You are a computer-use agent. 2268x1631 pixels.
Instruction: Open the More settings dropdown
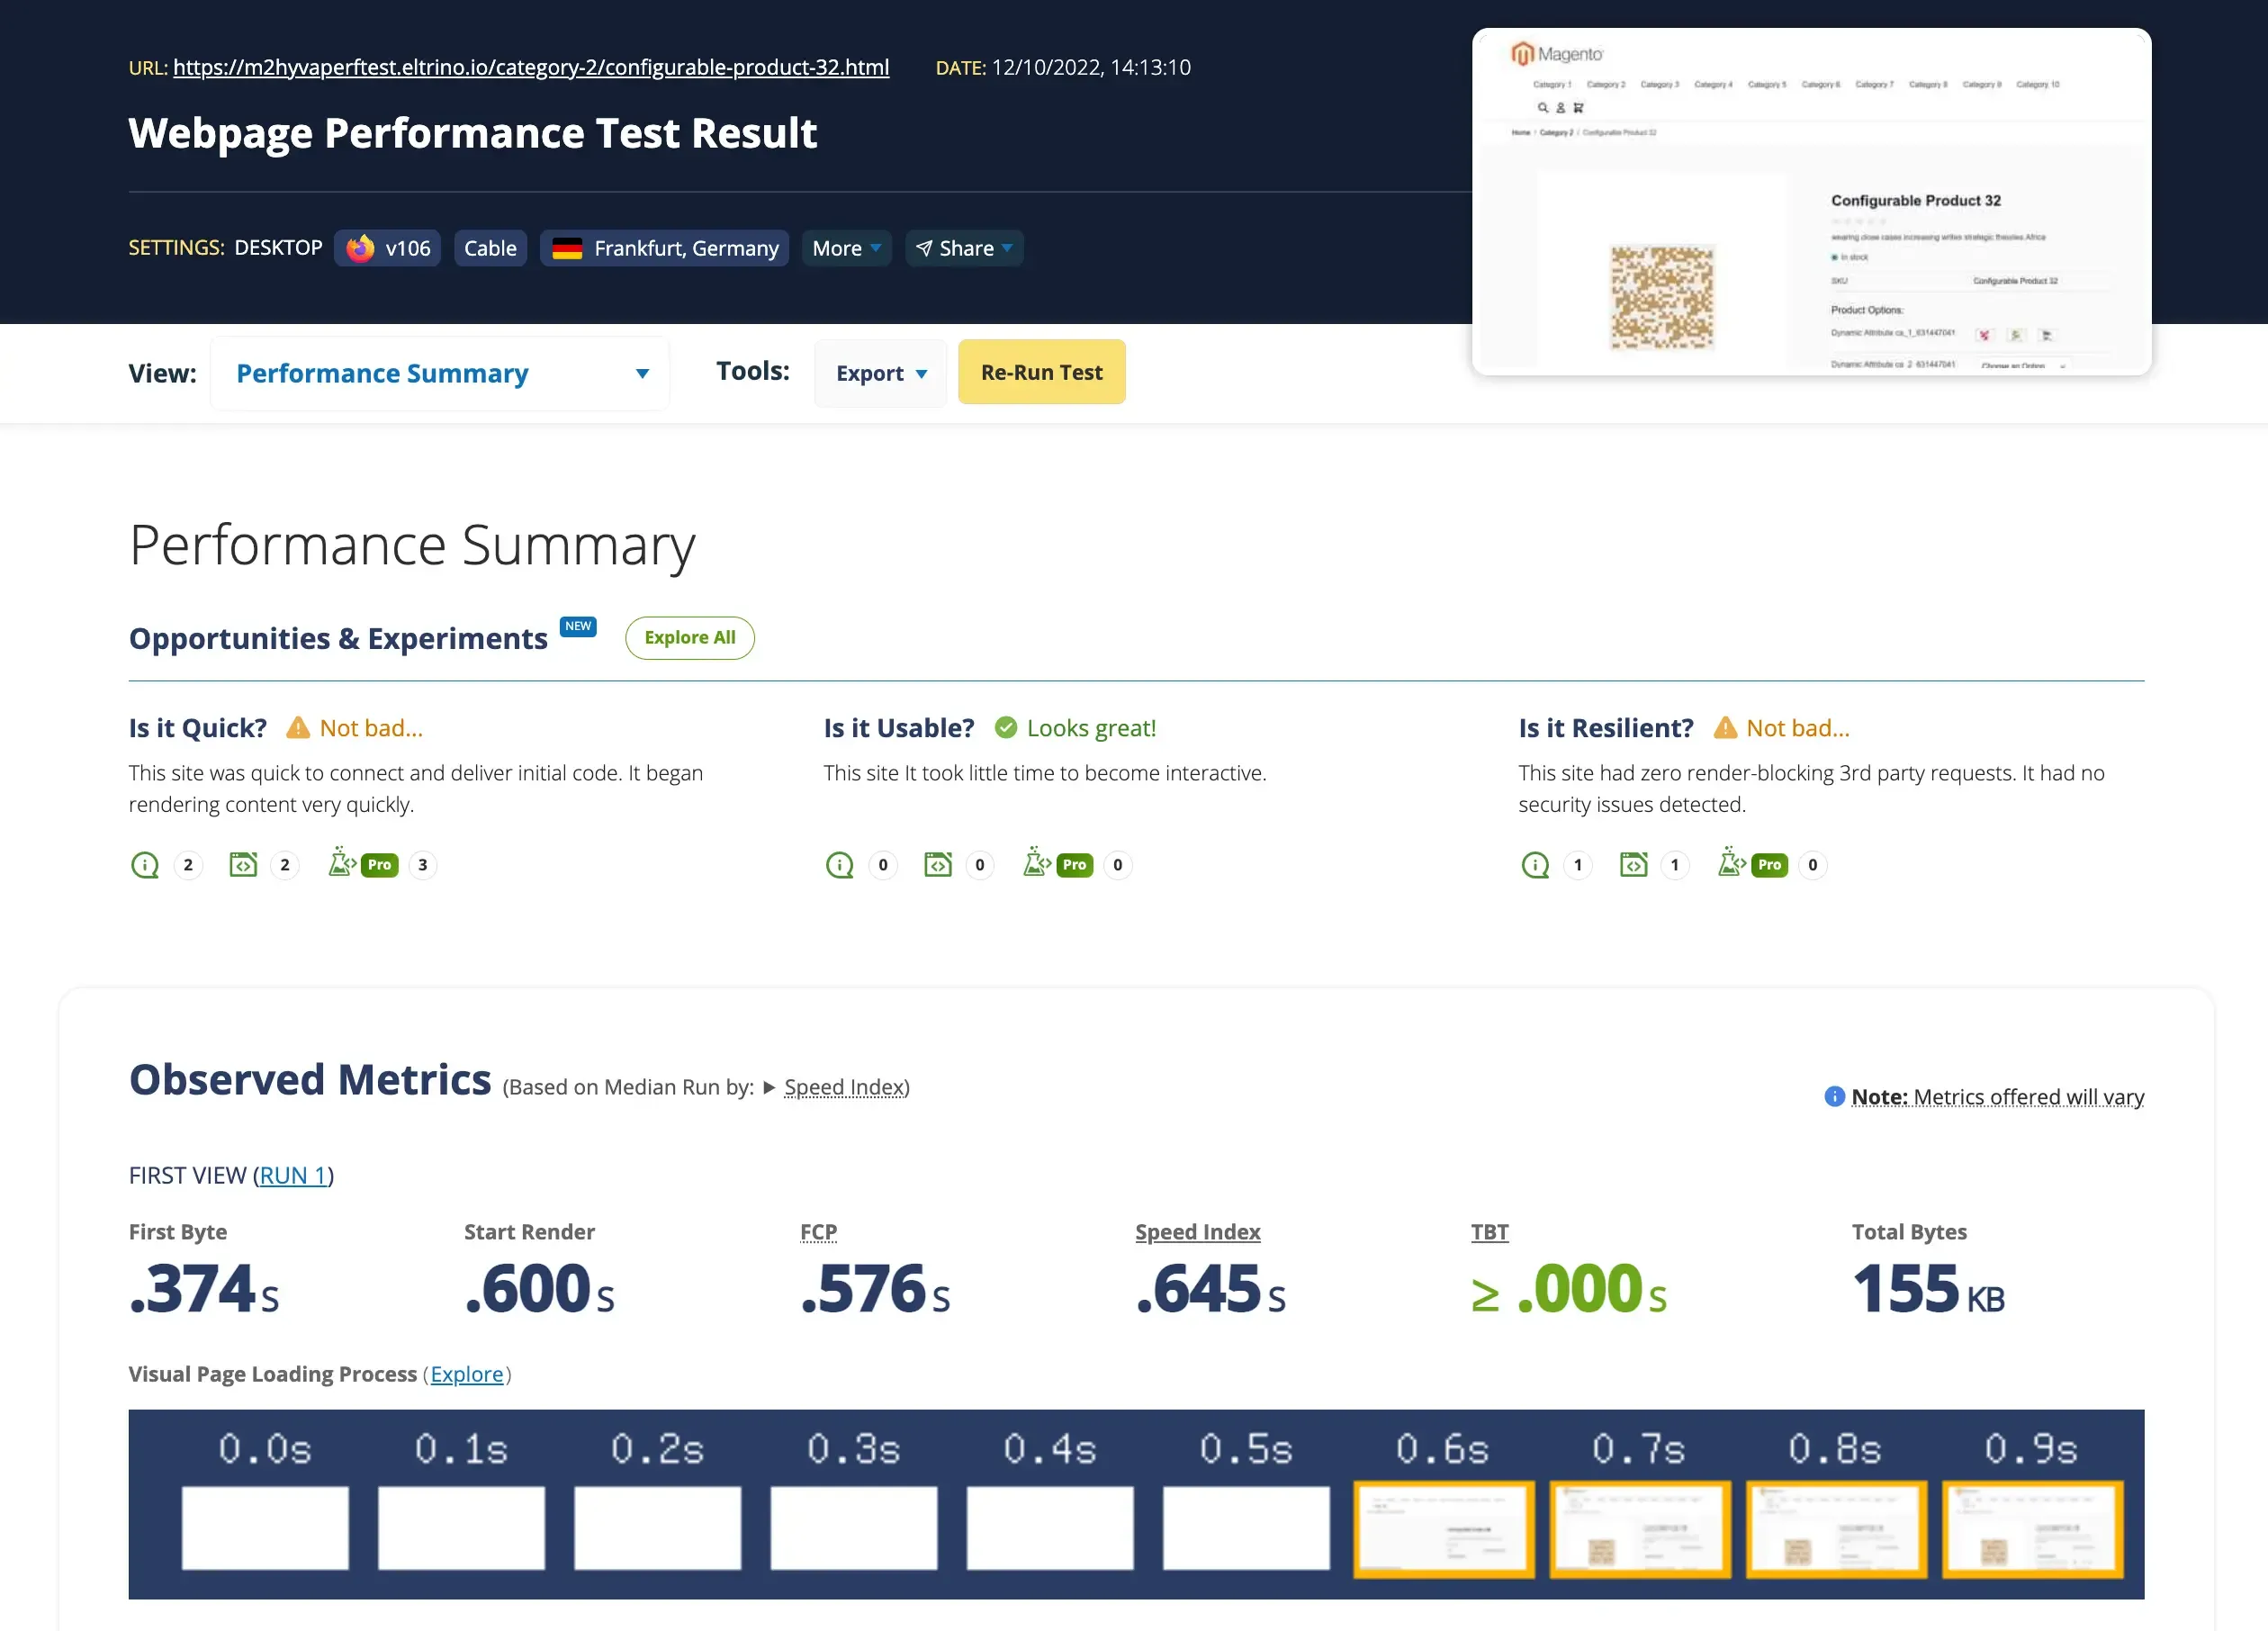(845, 248)
